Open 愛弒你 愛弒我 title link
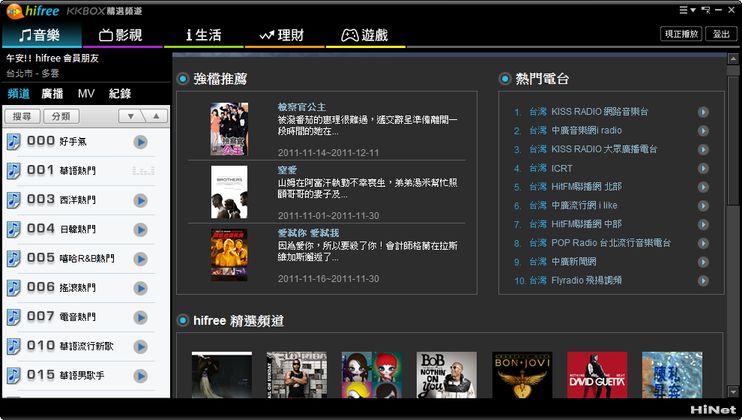 pyautogui.click(x=308, y=233)
